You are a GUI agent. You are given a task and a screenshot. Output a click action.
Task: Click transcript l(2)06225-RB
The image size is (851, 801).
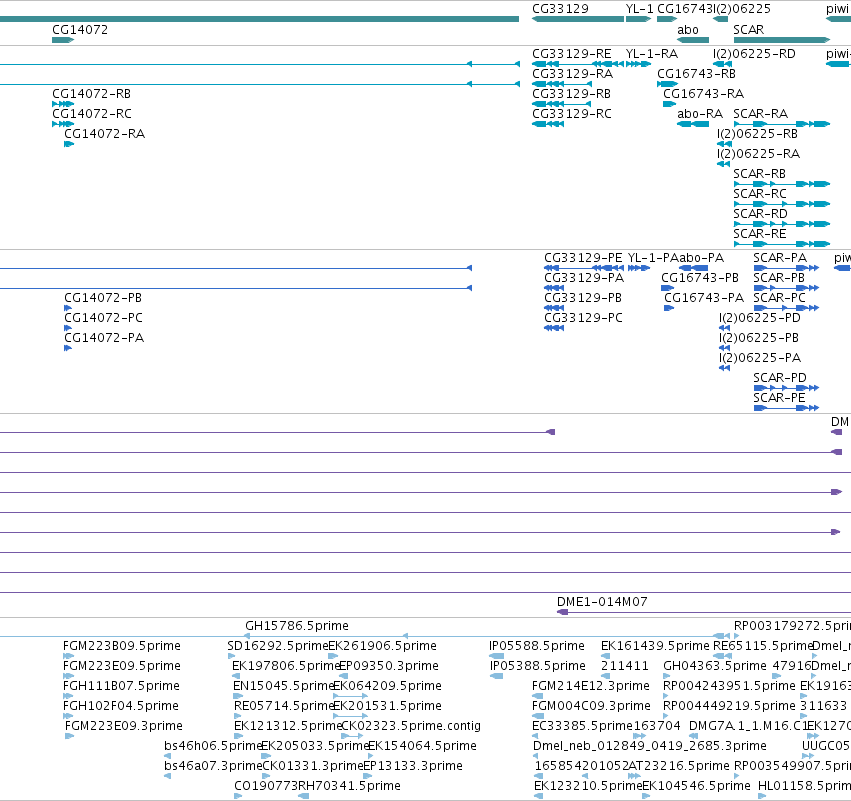point(757,134)
